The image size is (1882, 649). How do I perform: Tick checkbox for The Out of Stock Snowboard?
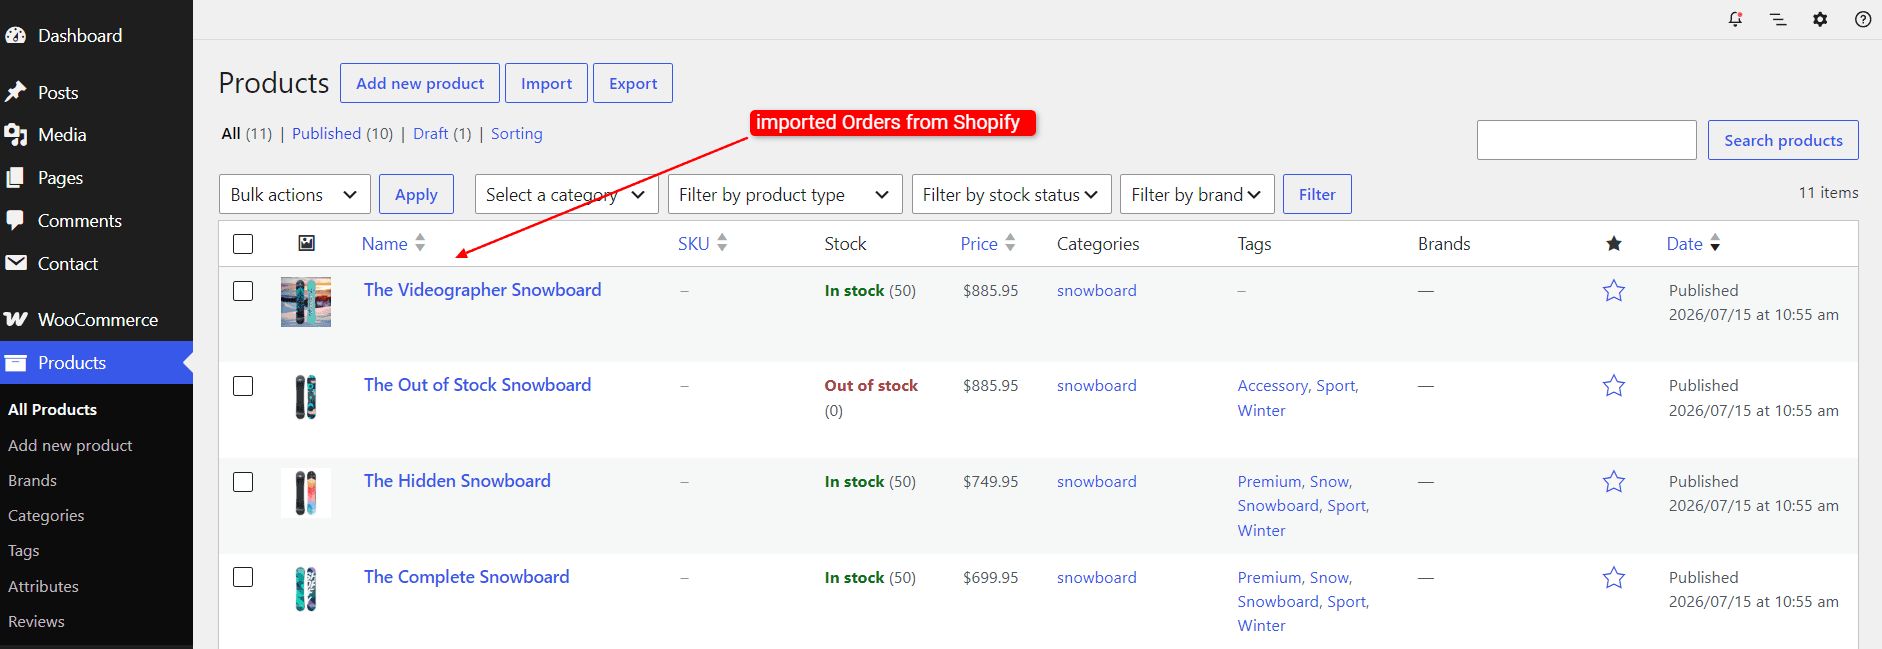pyautogui.click(x=243, y=386)
